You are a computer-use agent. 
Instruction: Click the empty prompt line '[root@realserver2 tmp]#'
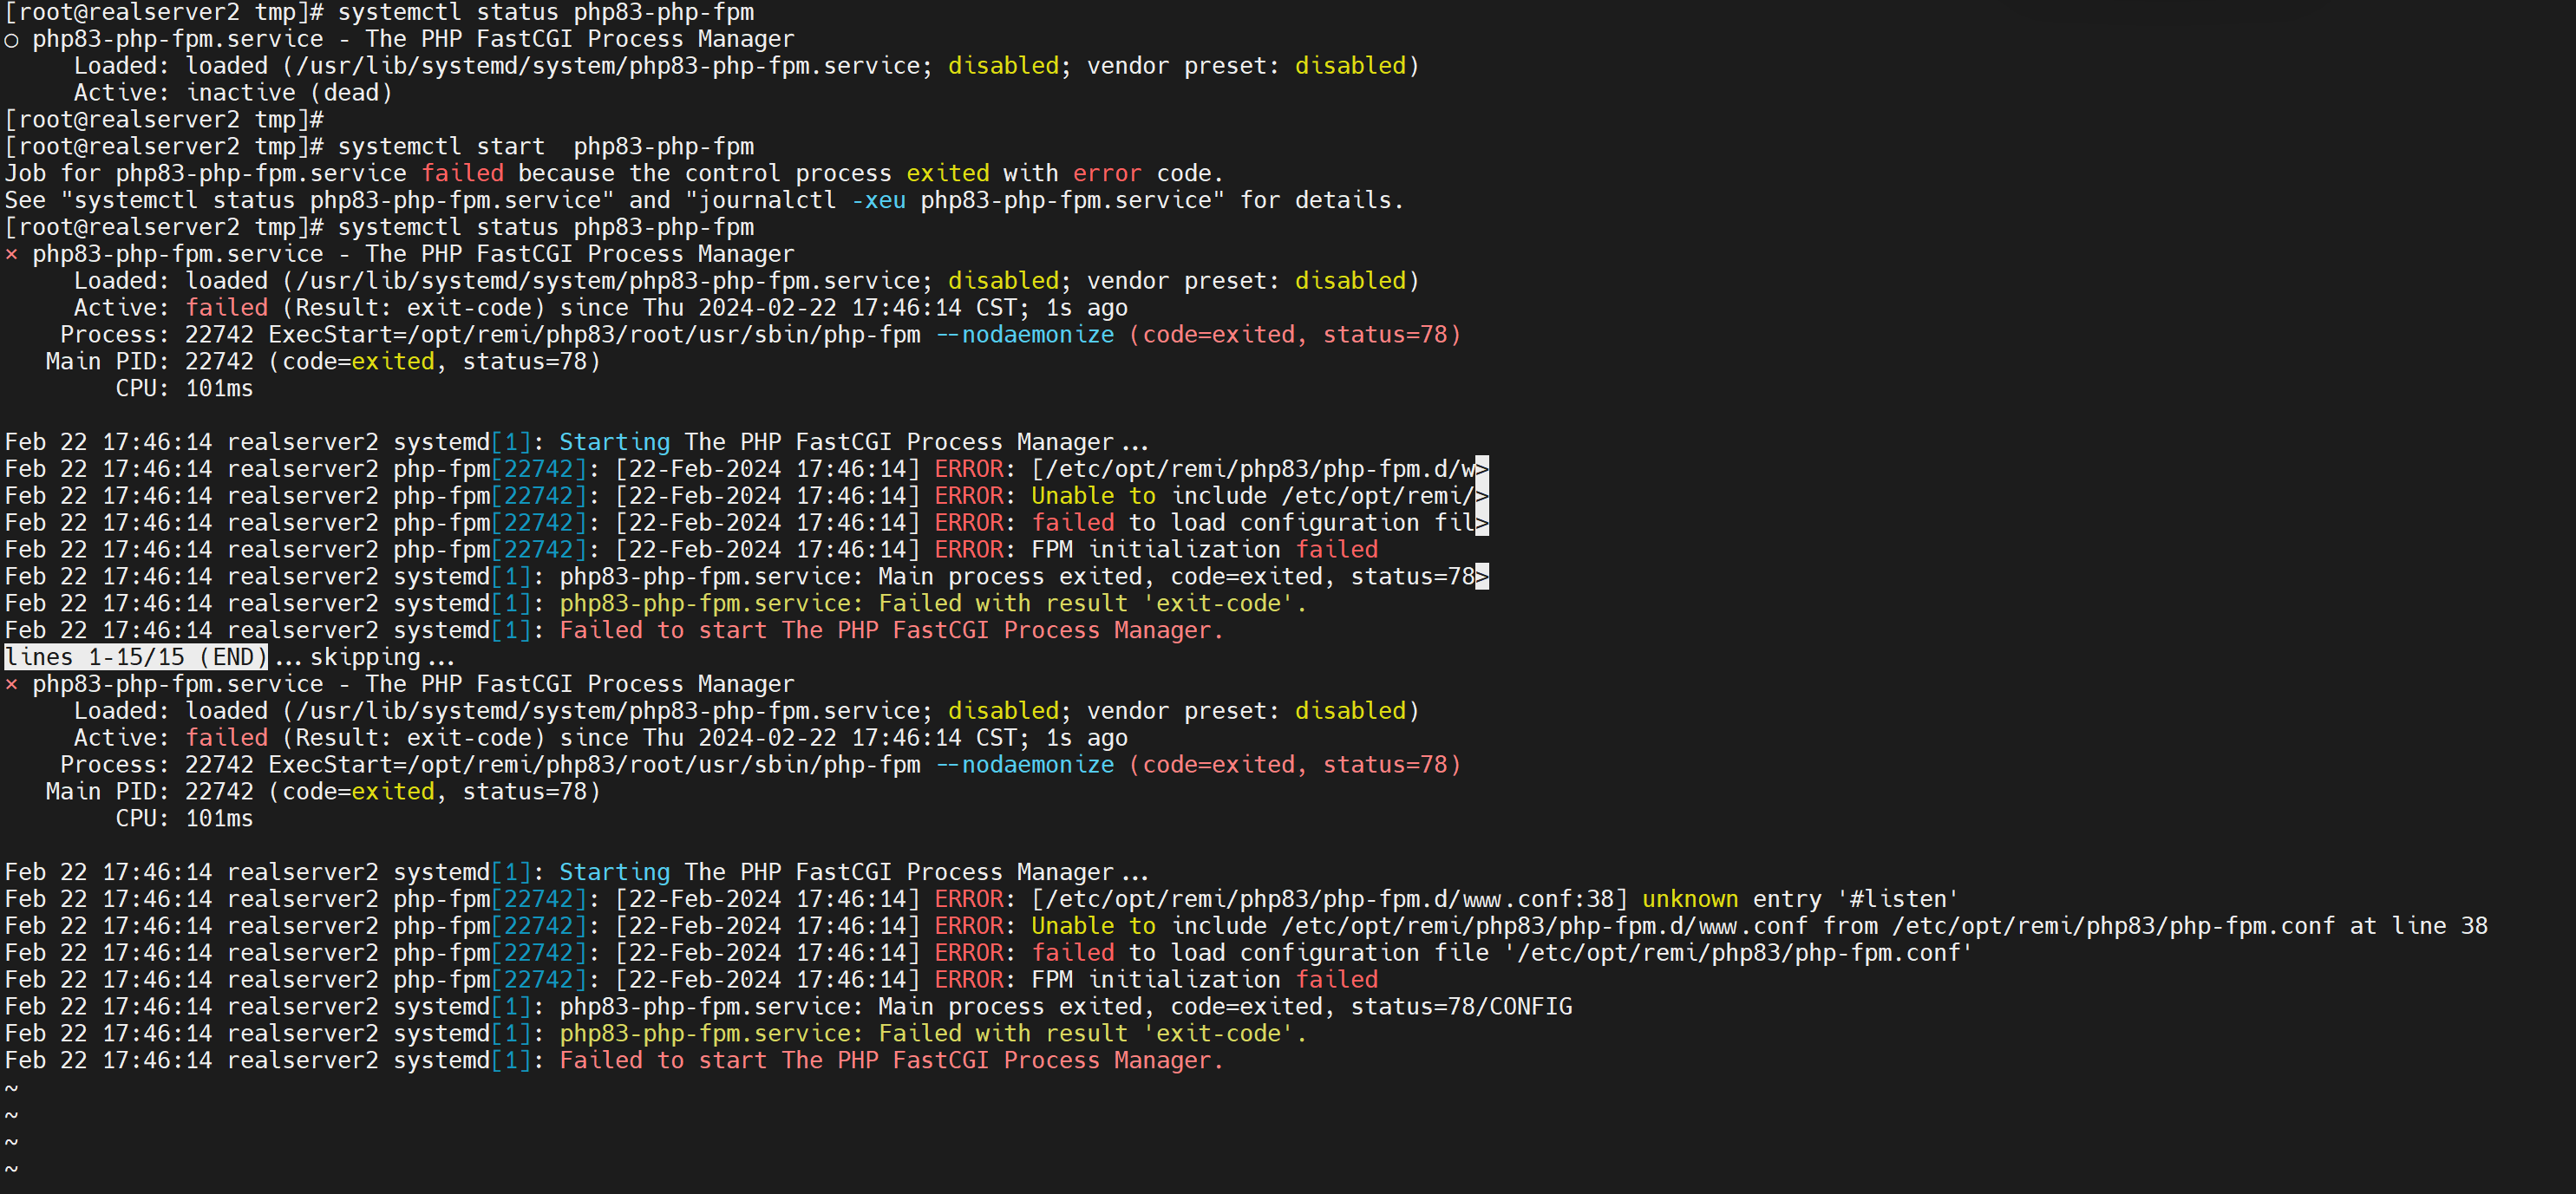pyautogui.click(x=164, y=120)
